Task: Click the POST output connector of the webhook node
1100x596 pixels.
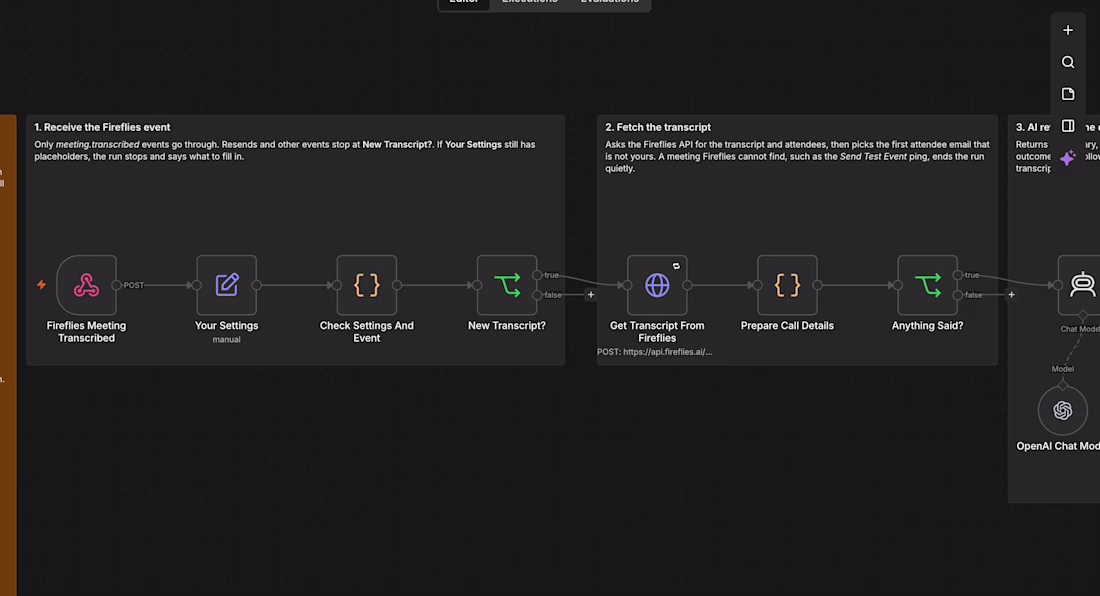Action: coord(116,285)
